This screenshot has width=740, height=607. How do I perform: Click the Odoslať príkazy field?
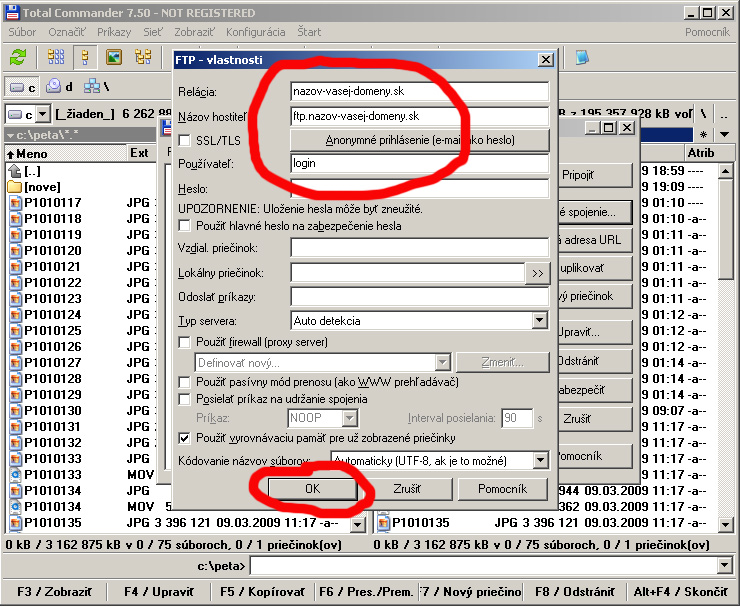tap(420, 297)
